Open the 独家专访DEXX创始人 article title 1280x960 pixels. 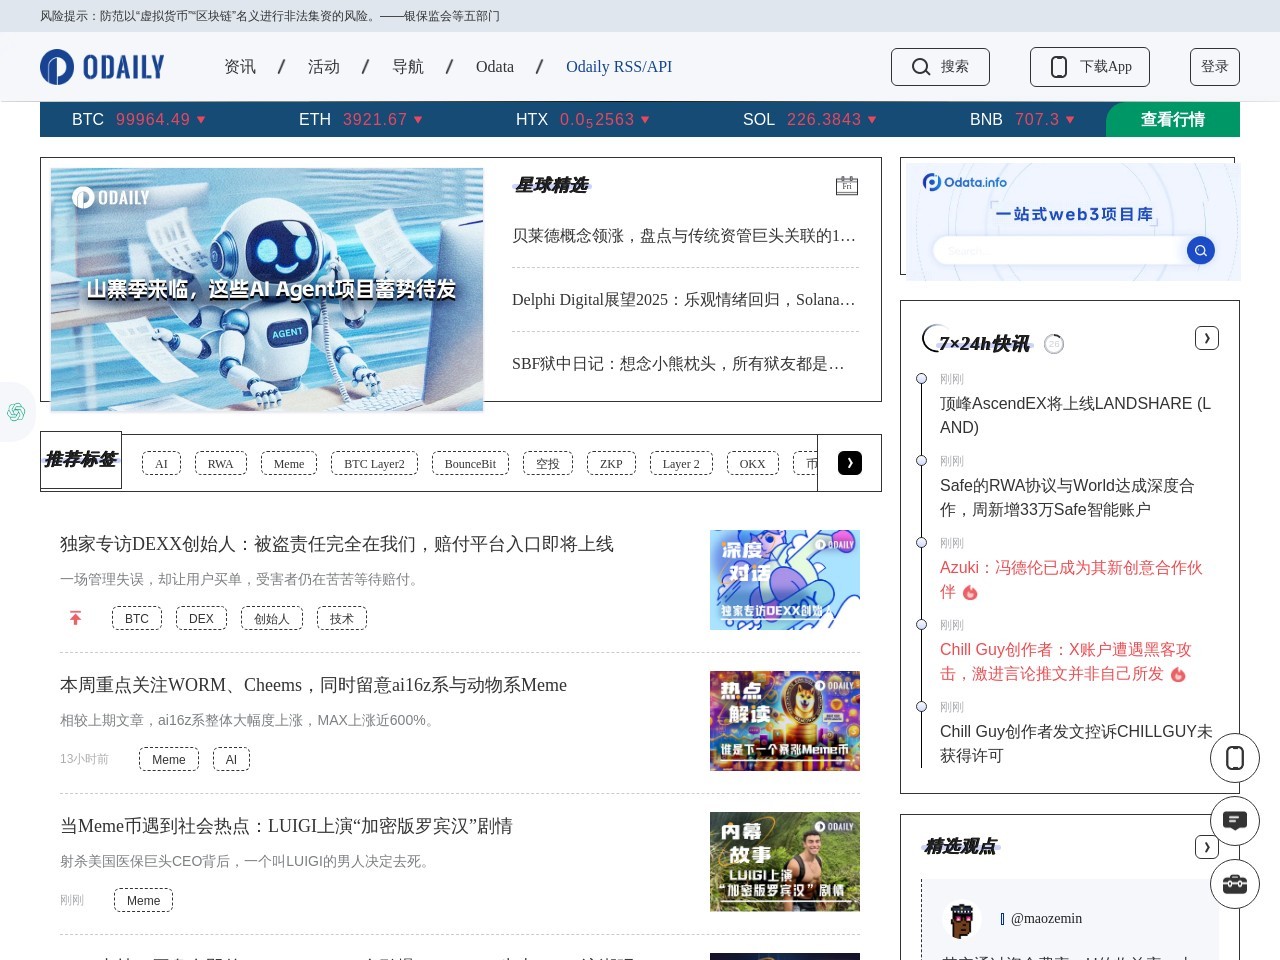pyautogui.click(x=337, y=544)
